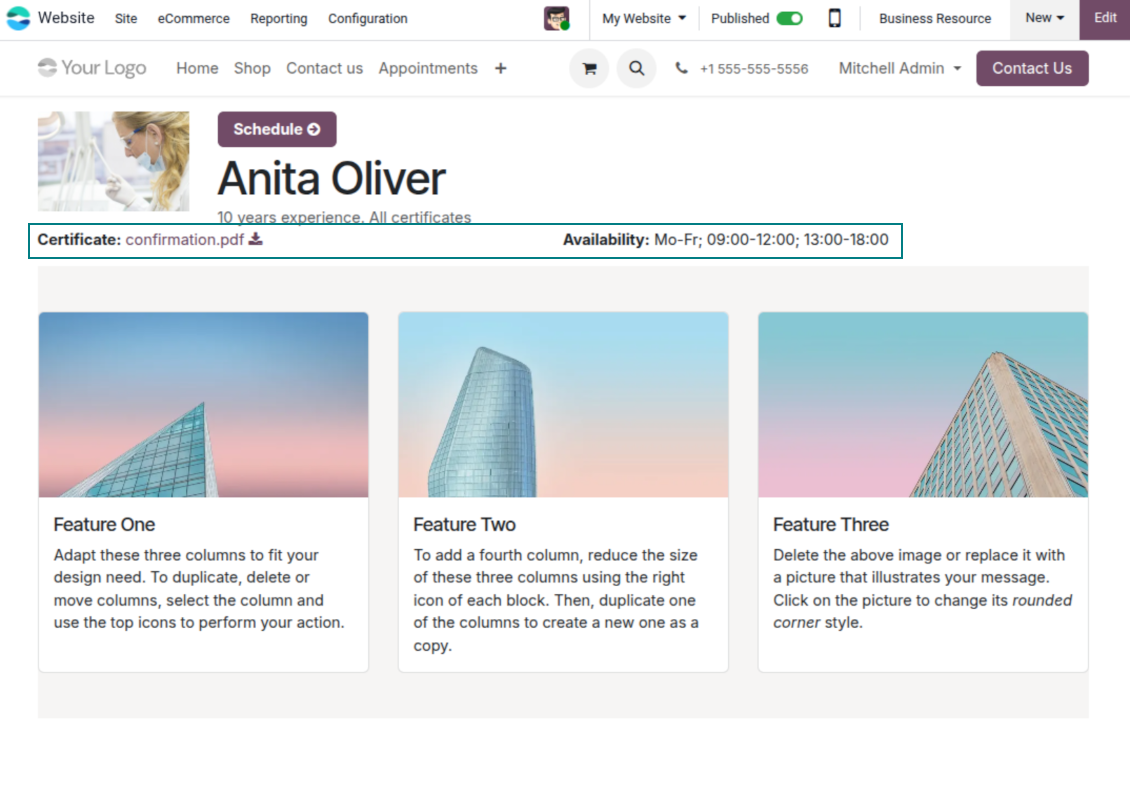Click the download icon beside confirmation.pdf
The height and width of the screenshot is (795, 1130).
coord(256,239)
